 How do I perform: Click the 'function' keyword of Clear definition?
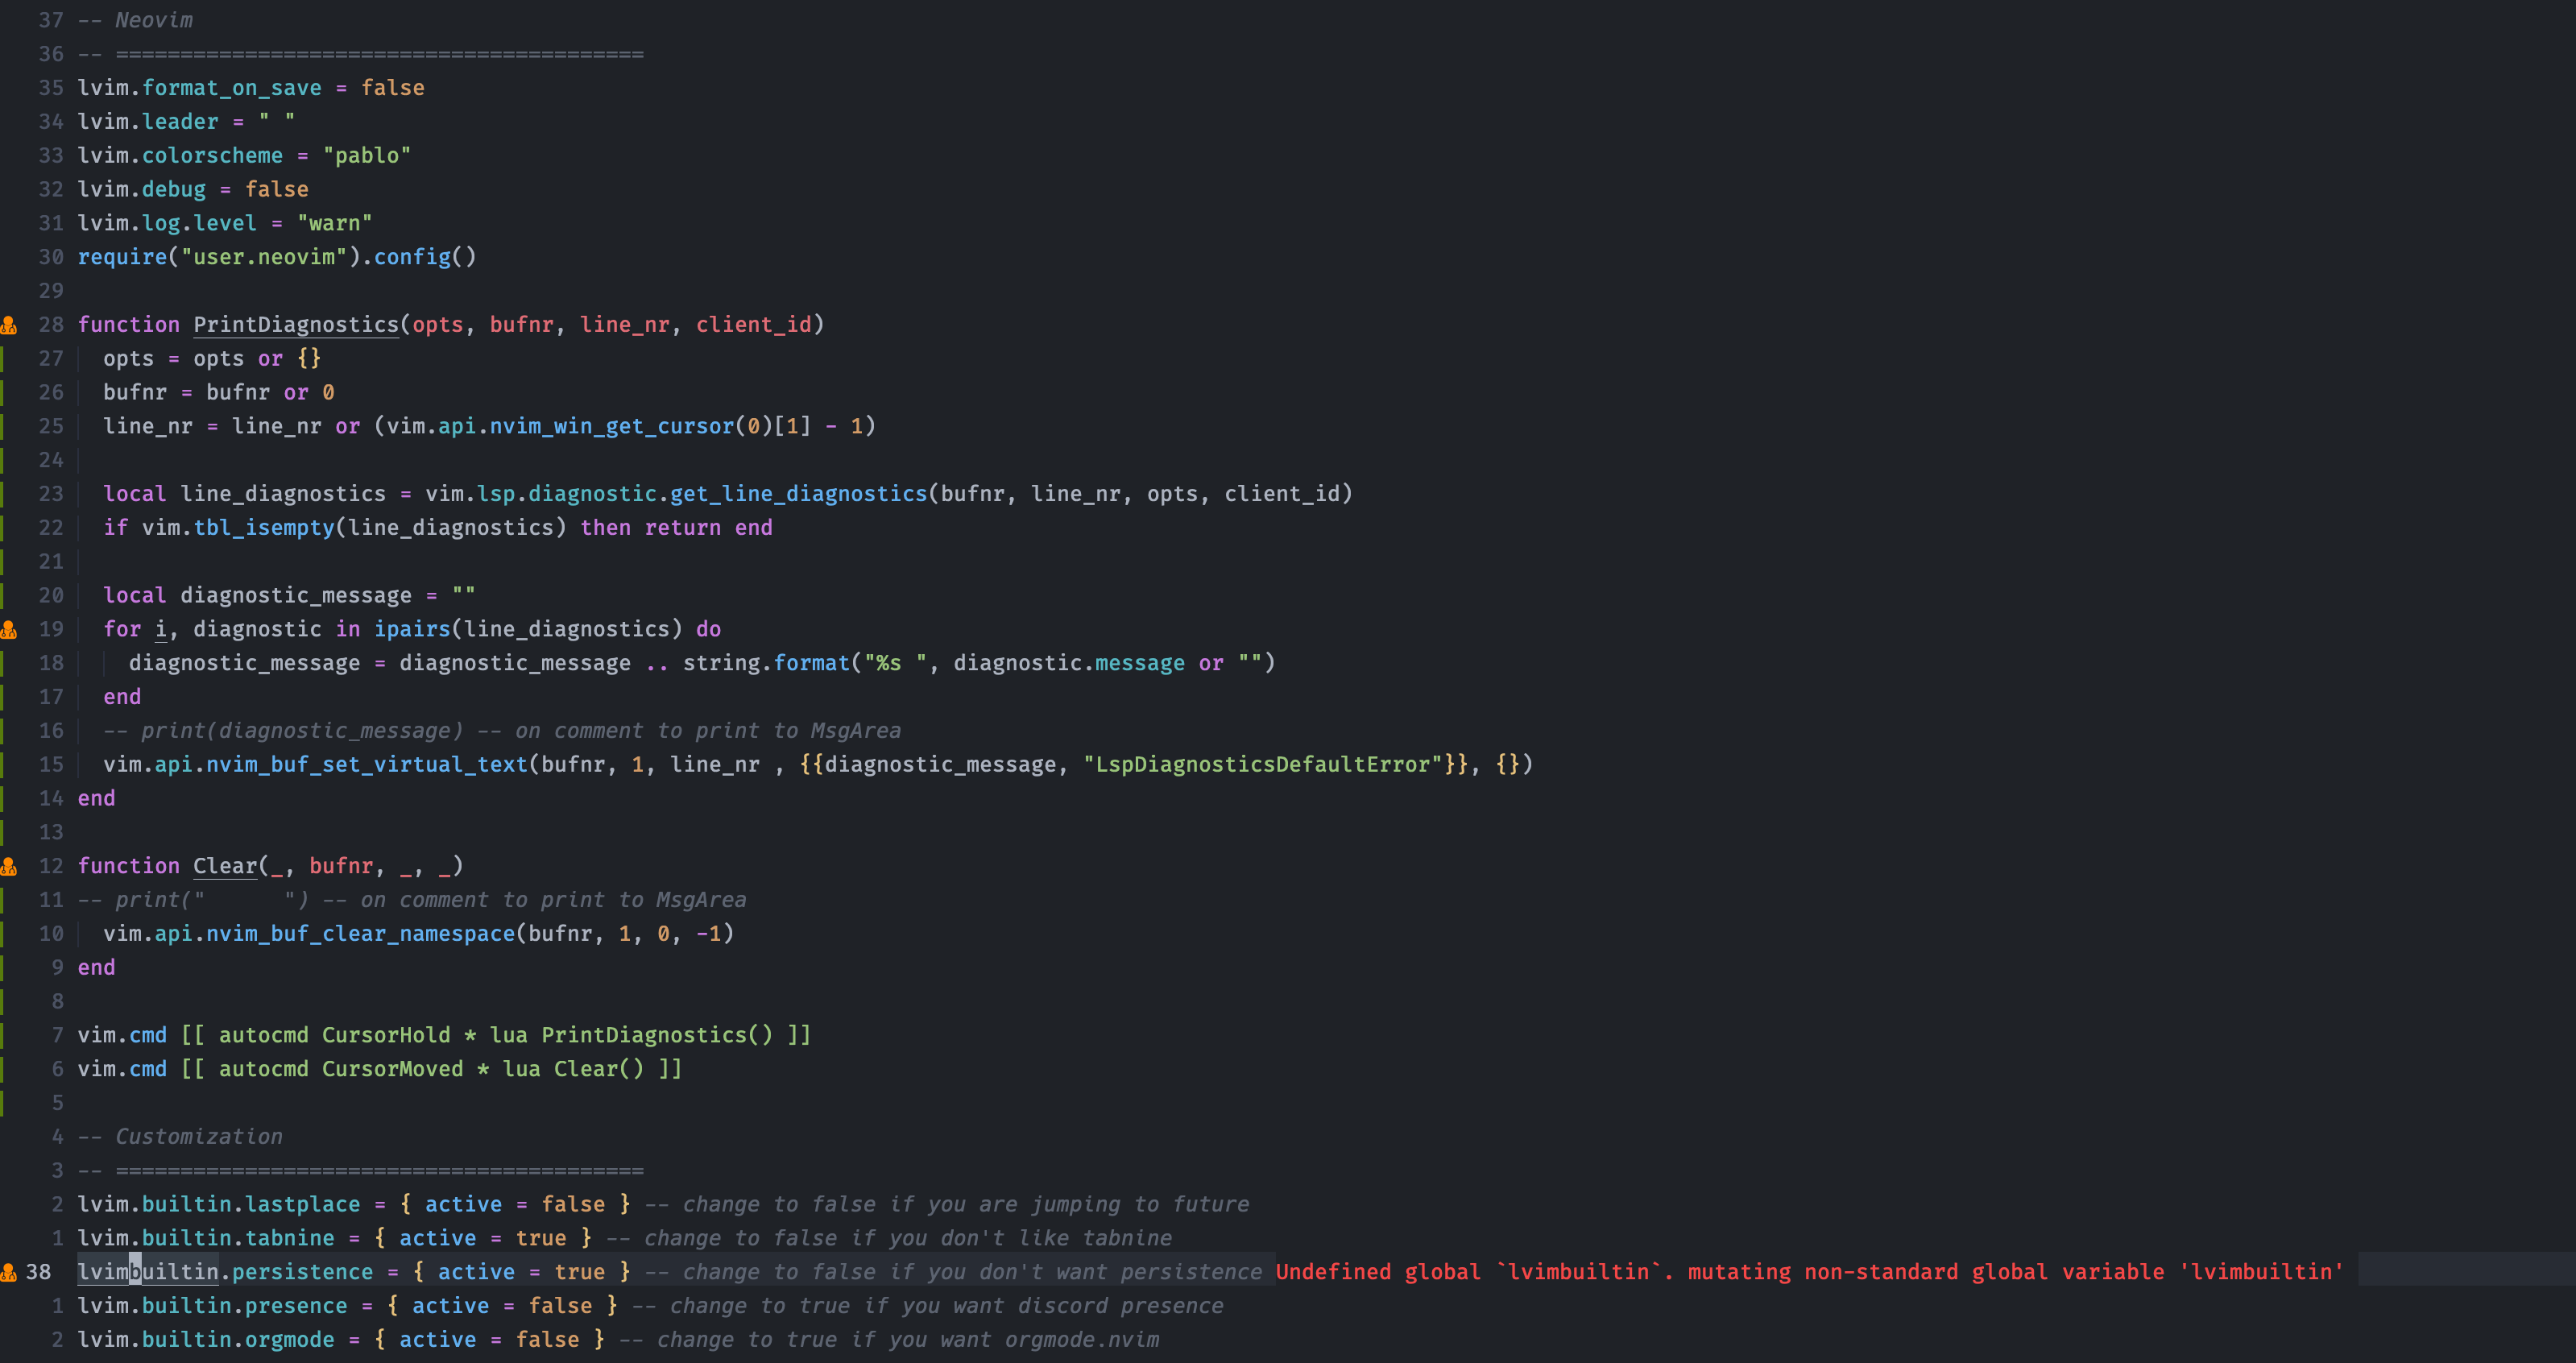[x=128, y=867]
